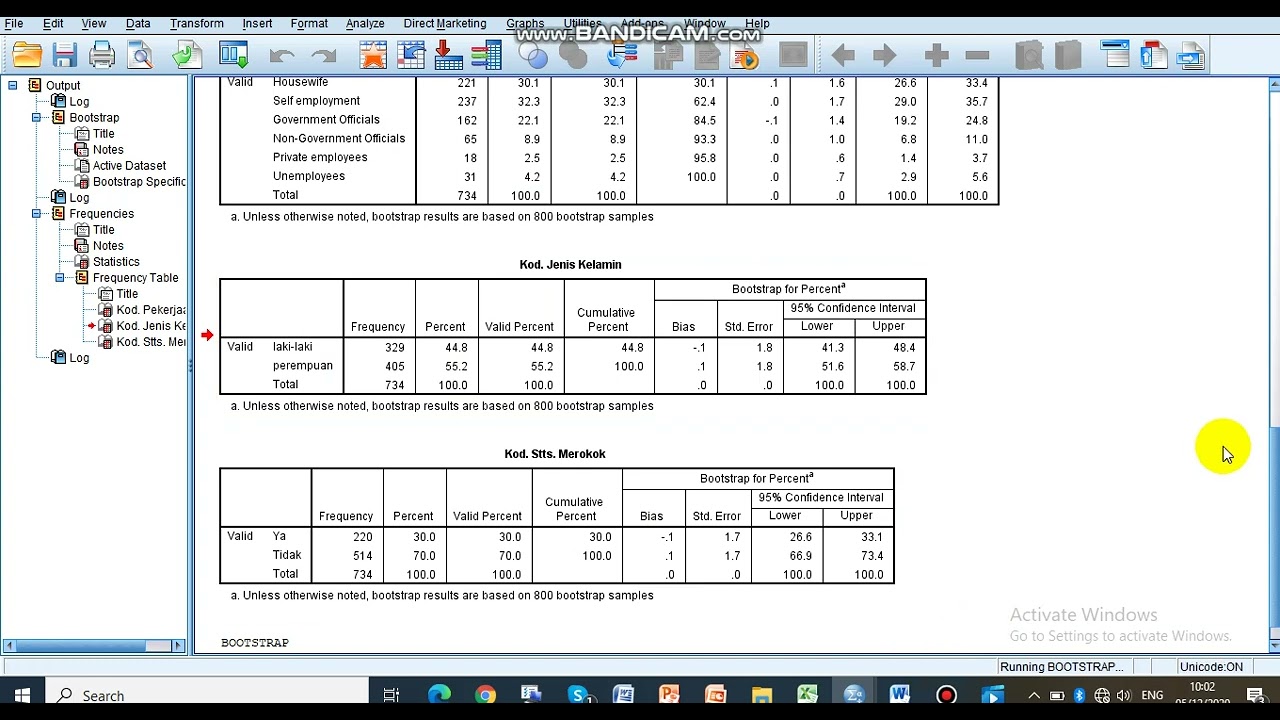1280x720 pixels.
Task: Collapse the Bootstrap node in outline
Action: click(36, 118)
